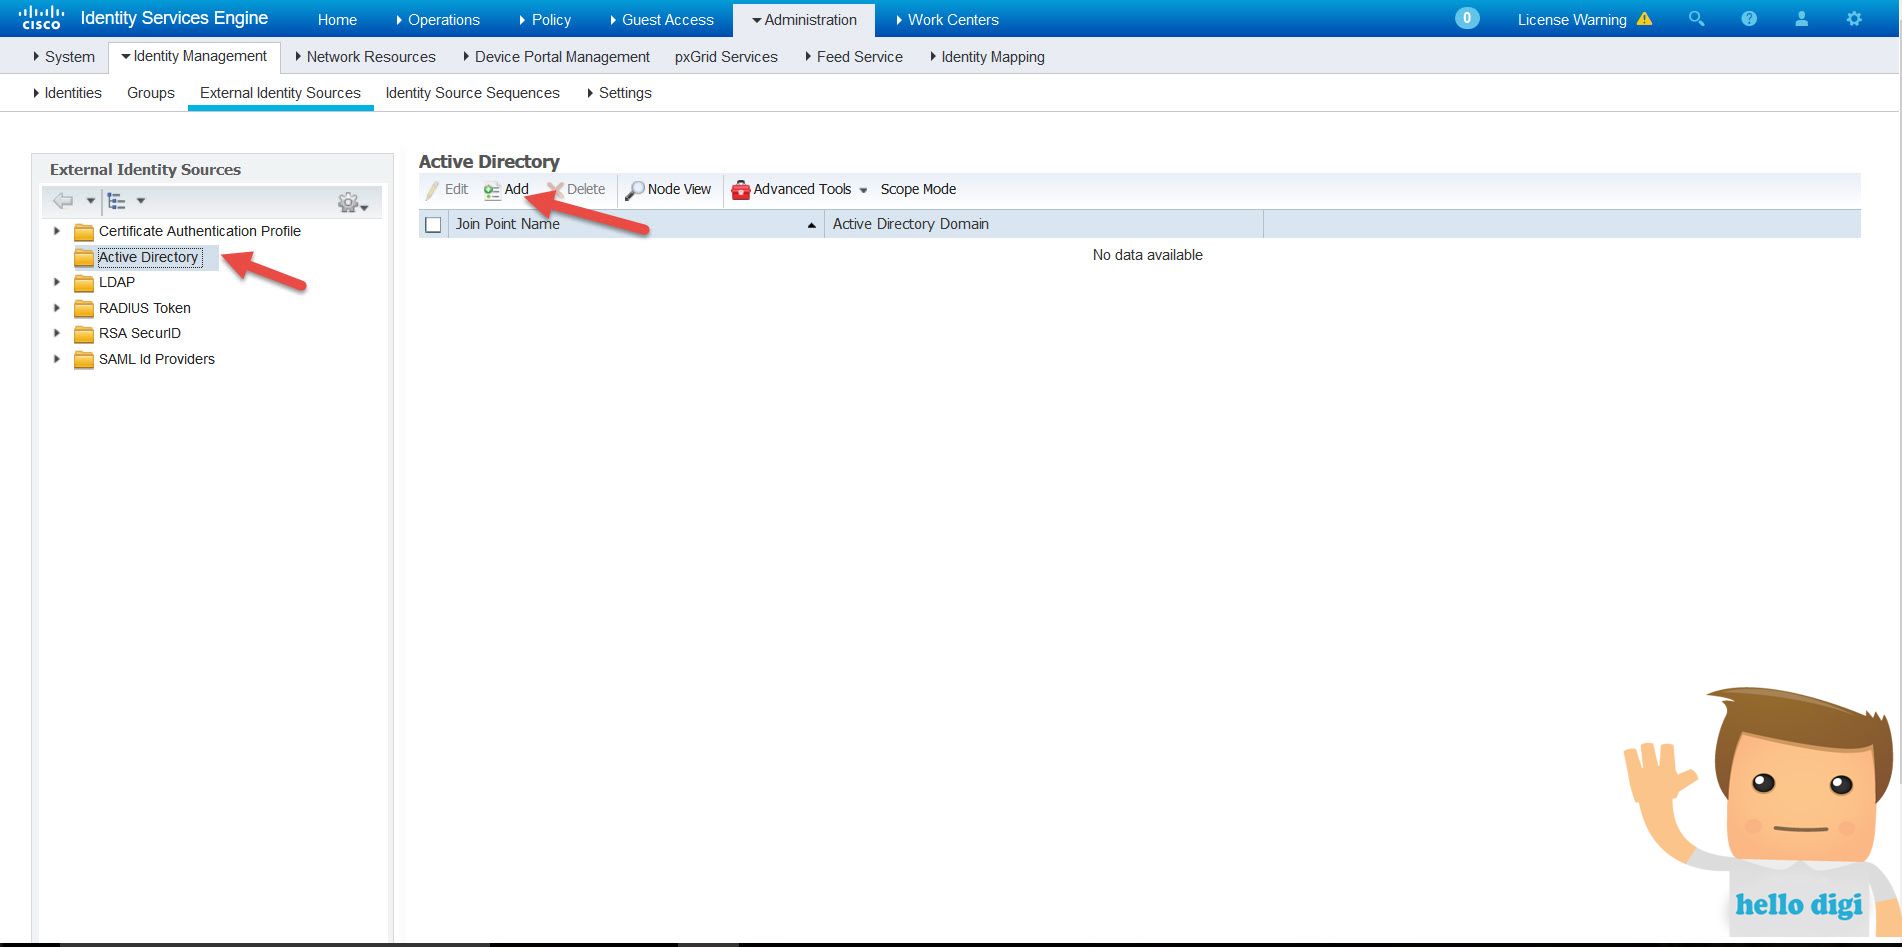Expand the Certificate Authentication Profile node

[57, 231]
